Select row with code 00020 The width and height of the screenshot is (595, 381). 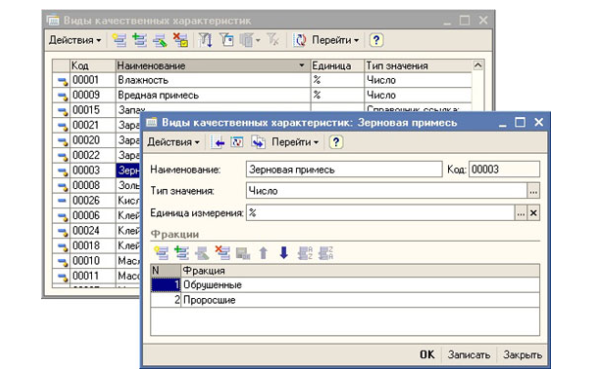(97, 140)
